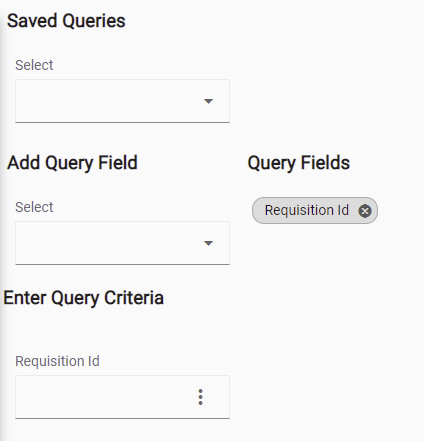Expand the Add Query Field dropdown arrow

point(208,243)
